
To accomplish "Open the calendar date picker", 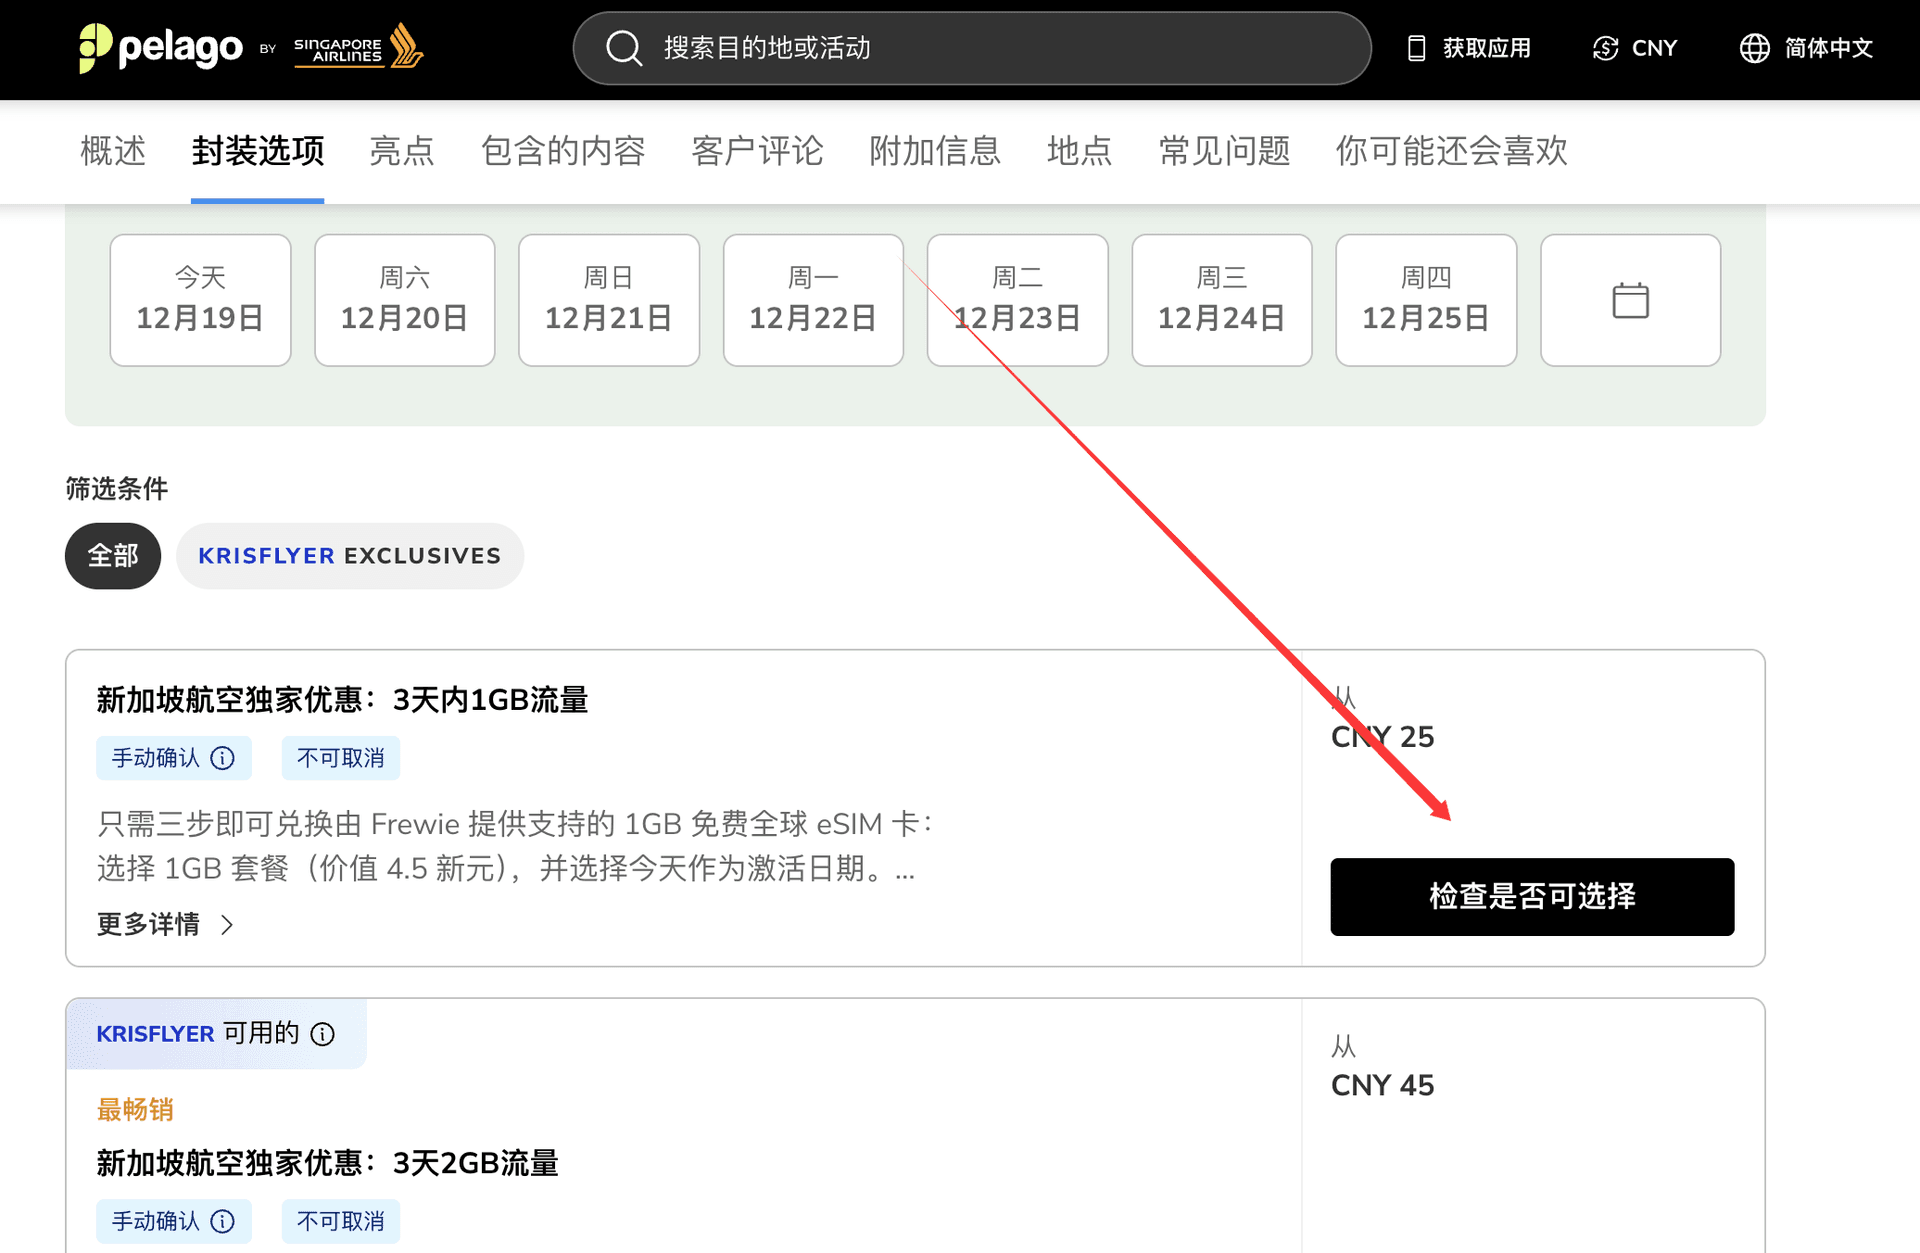I will point(1630,300).
